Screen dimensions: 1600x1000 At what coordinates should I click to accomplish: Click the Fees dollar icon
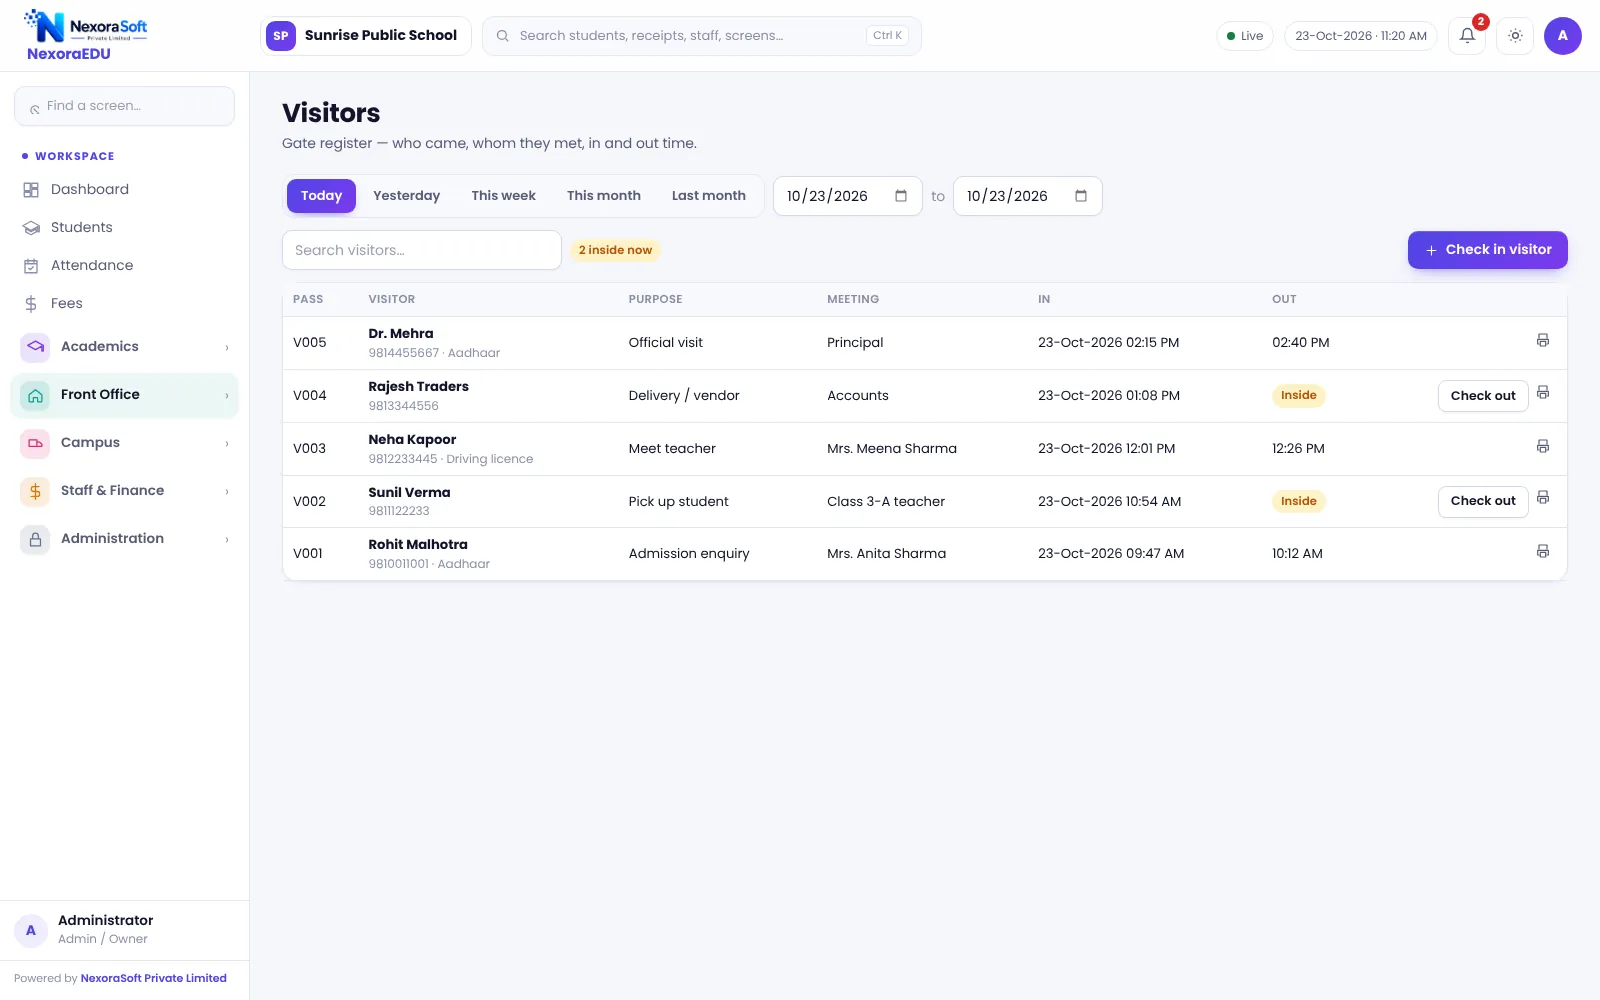coord(31,304)
